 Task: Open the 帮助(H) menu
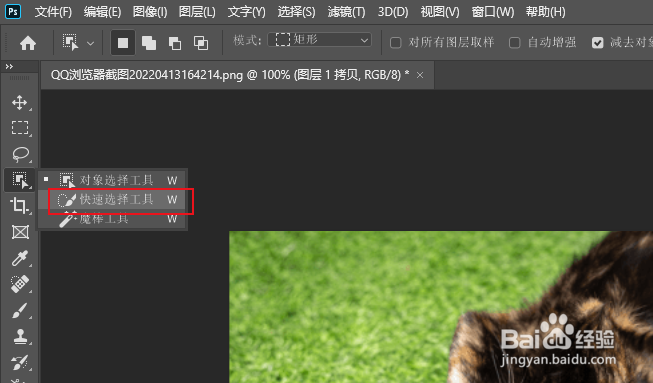click(x=545, y=12)
